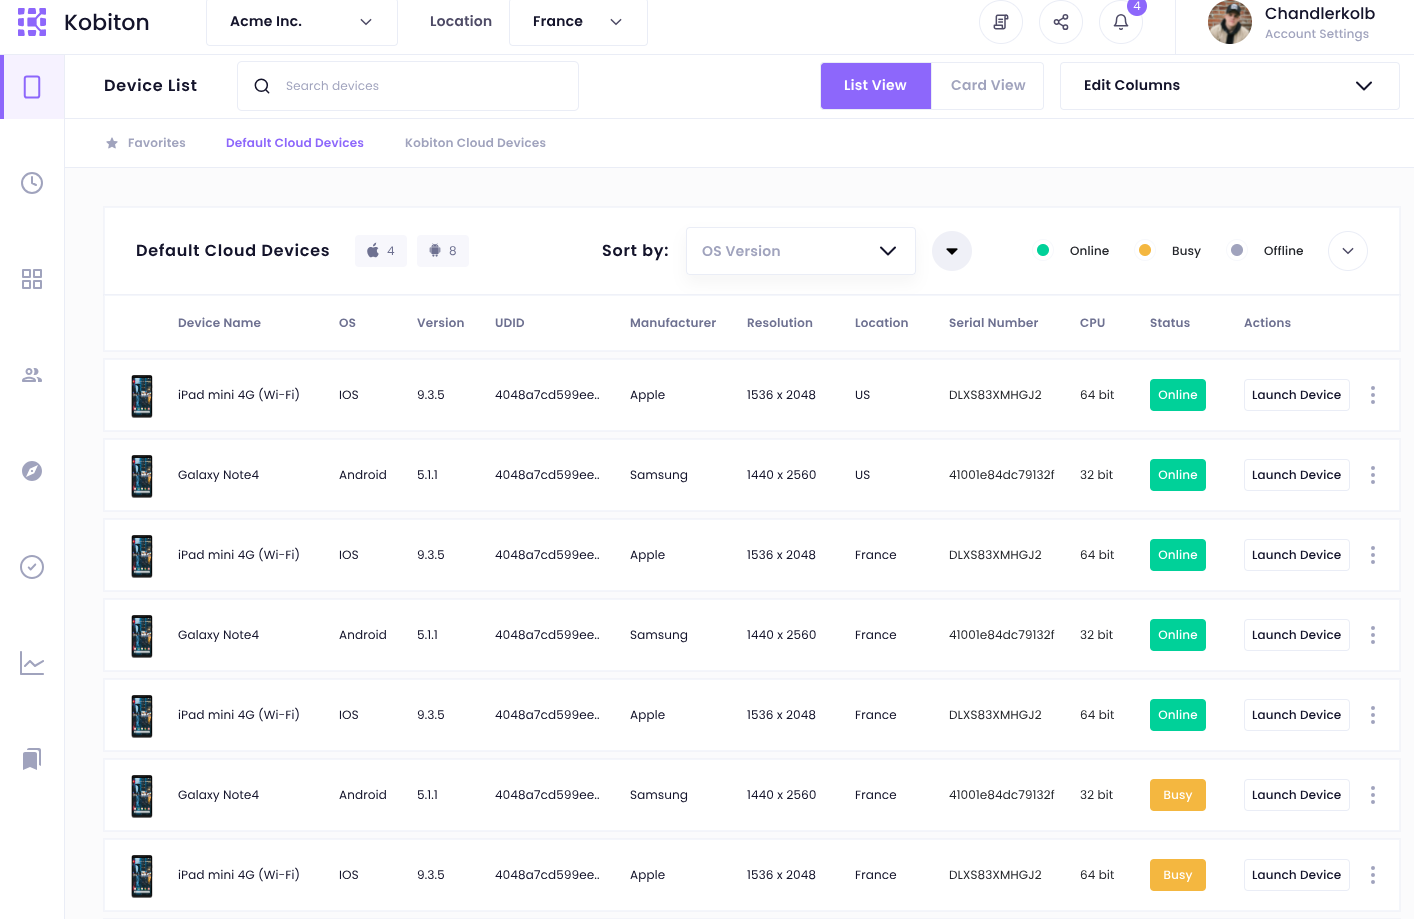
Task: Filter by Android devices count badge
Action: (443, 251)
